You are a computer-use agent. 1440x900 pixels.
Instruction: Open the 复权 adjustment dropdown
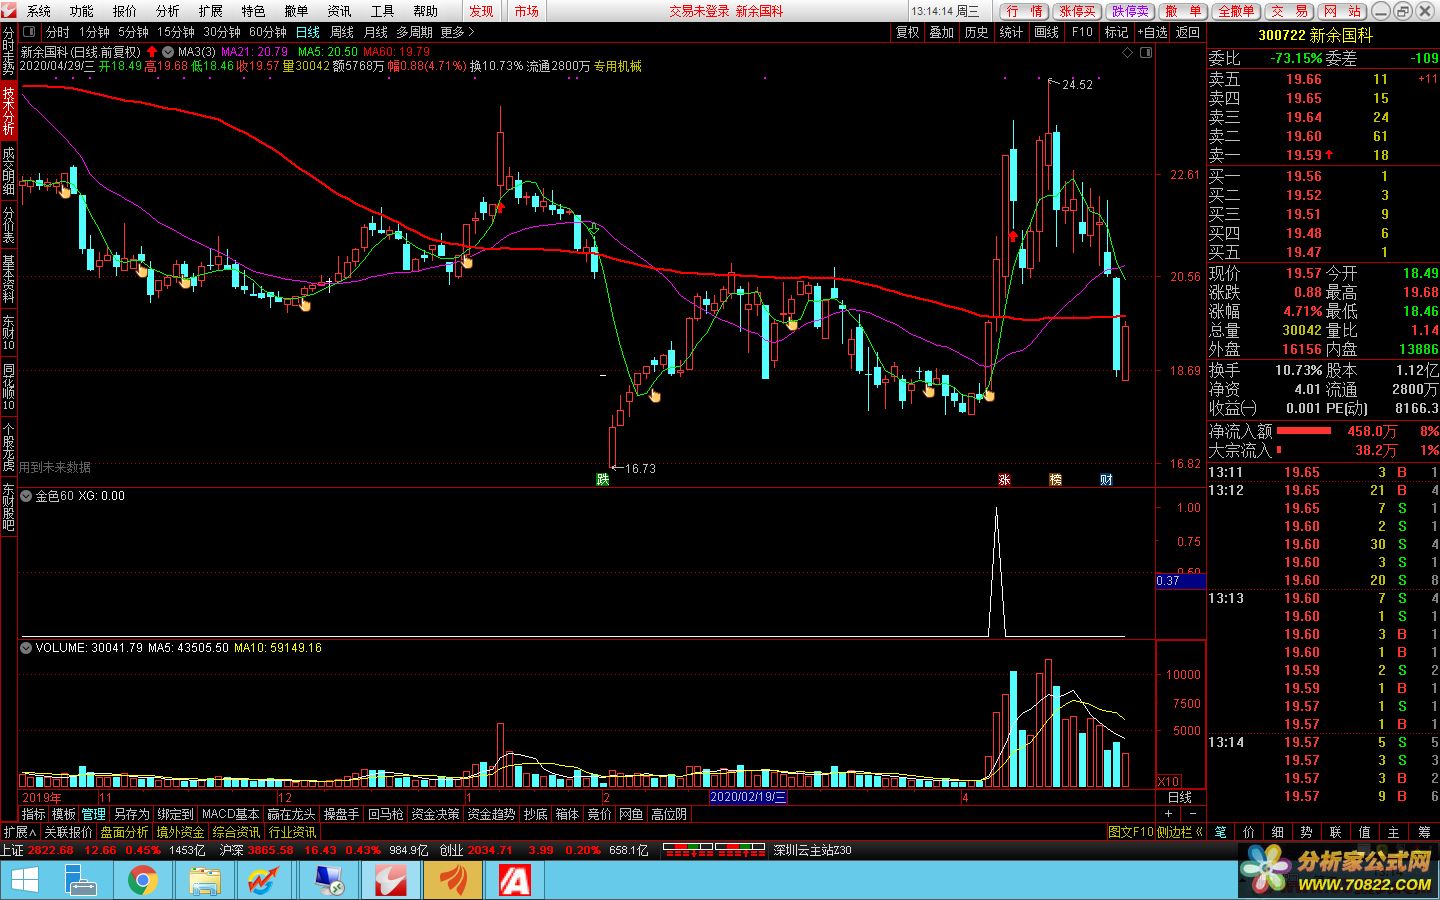[x=907, y=32]
